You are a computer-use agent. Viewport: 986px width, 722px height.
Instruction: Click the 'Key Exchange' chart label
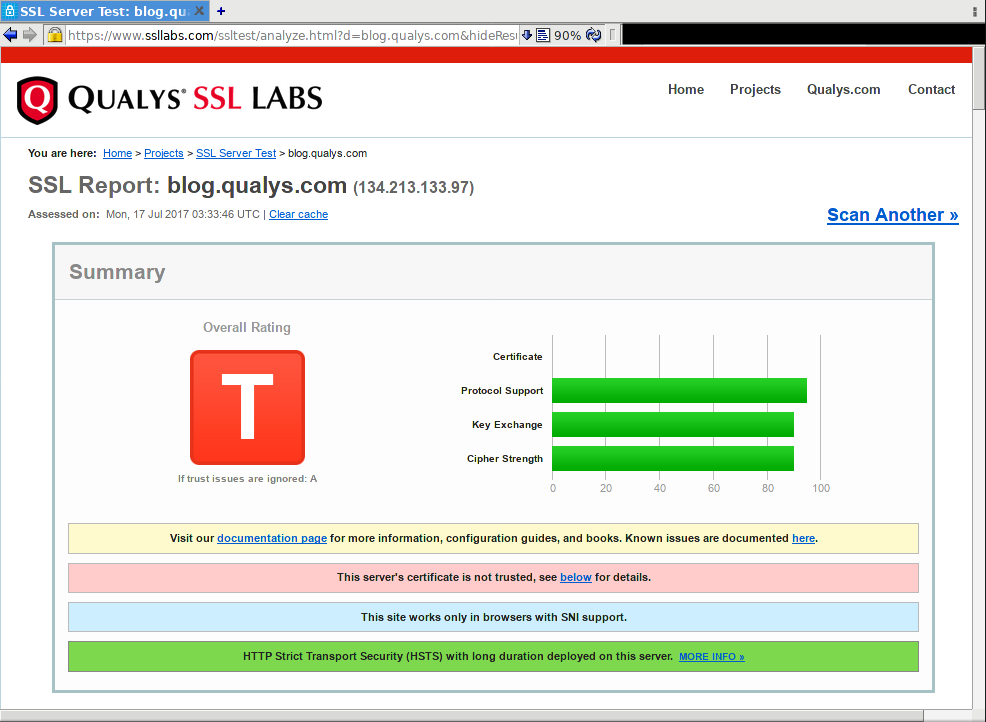pos(507,425)
